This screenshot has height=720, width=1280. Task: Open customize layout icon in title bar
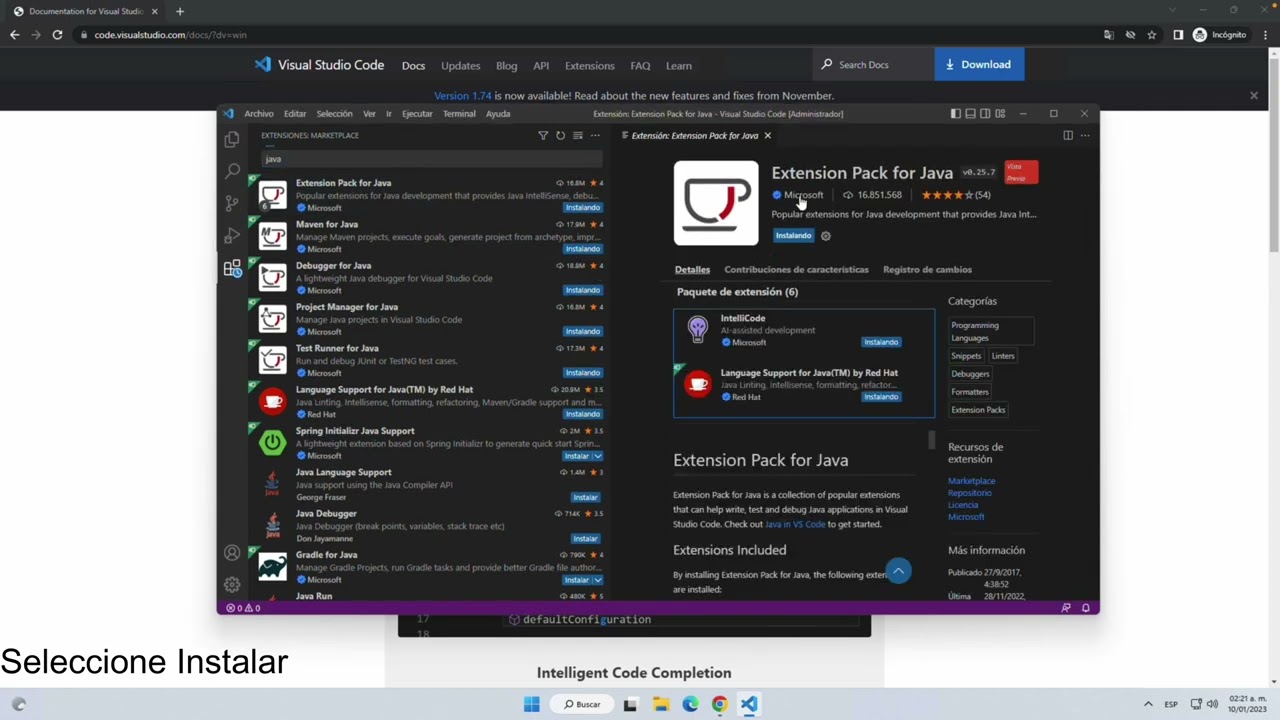pyautogui.click(x=1000, y=114)
